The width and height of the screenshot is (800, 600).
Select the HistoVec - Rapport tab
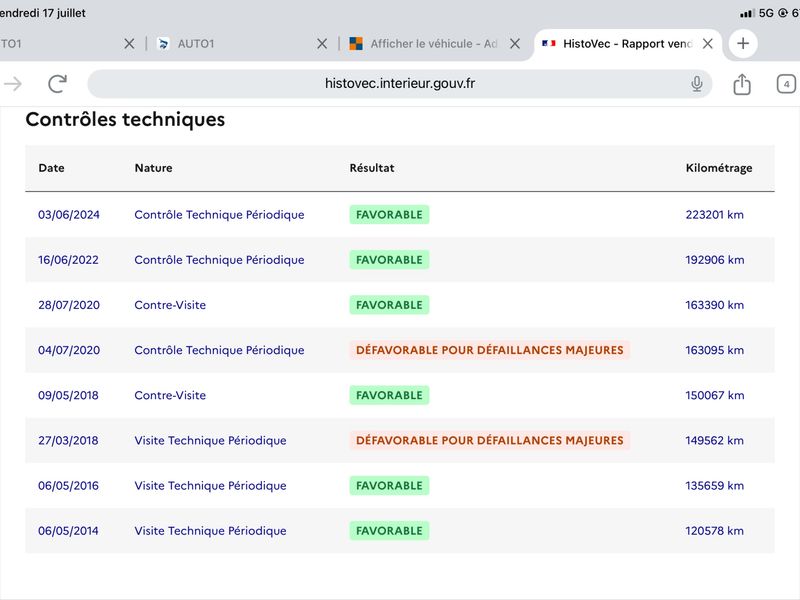[617, 44]
